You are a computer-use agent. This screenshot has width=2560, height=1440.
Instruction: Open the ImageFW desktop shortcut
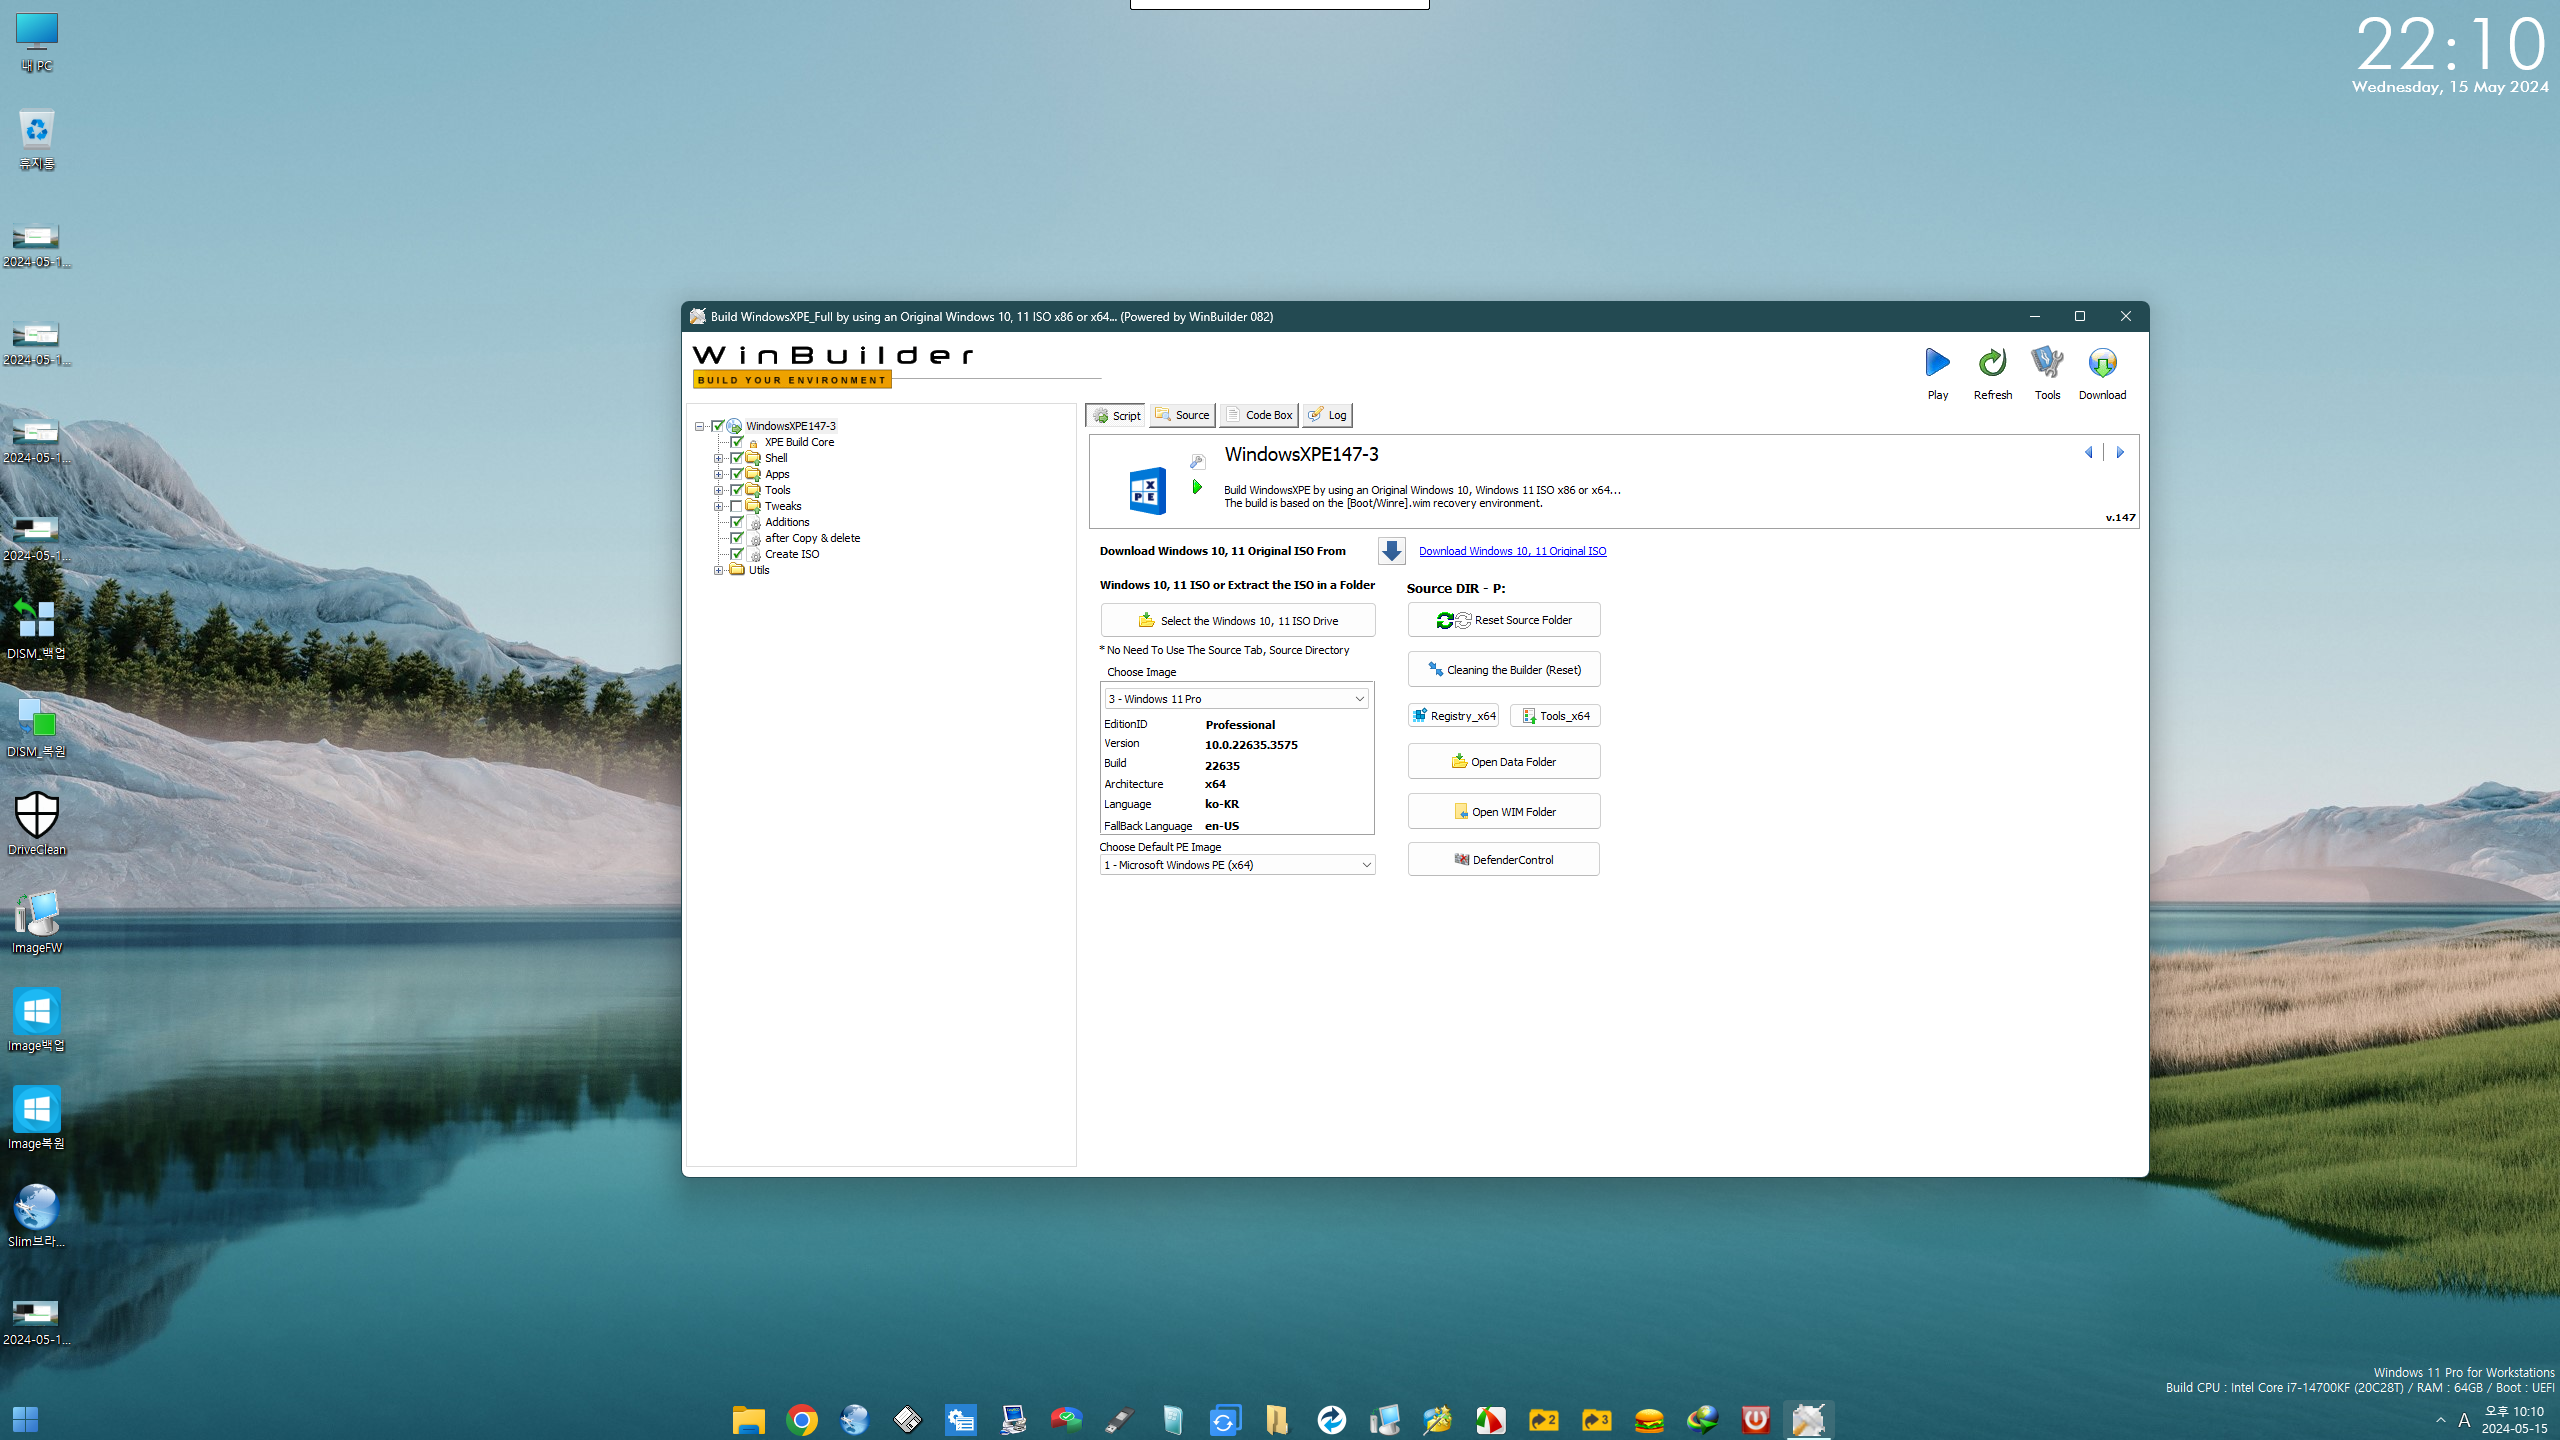pos(37,922)
